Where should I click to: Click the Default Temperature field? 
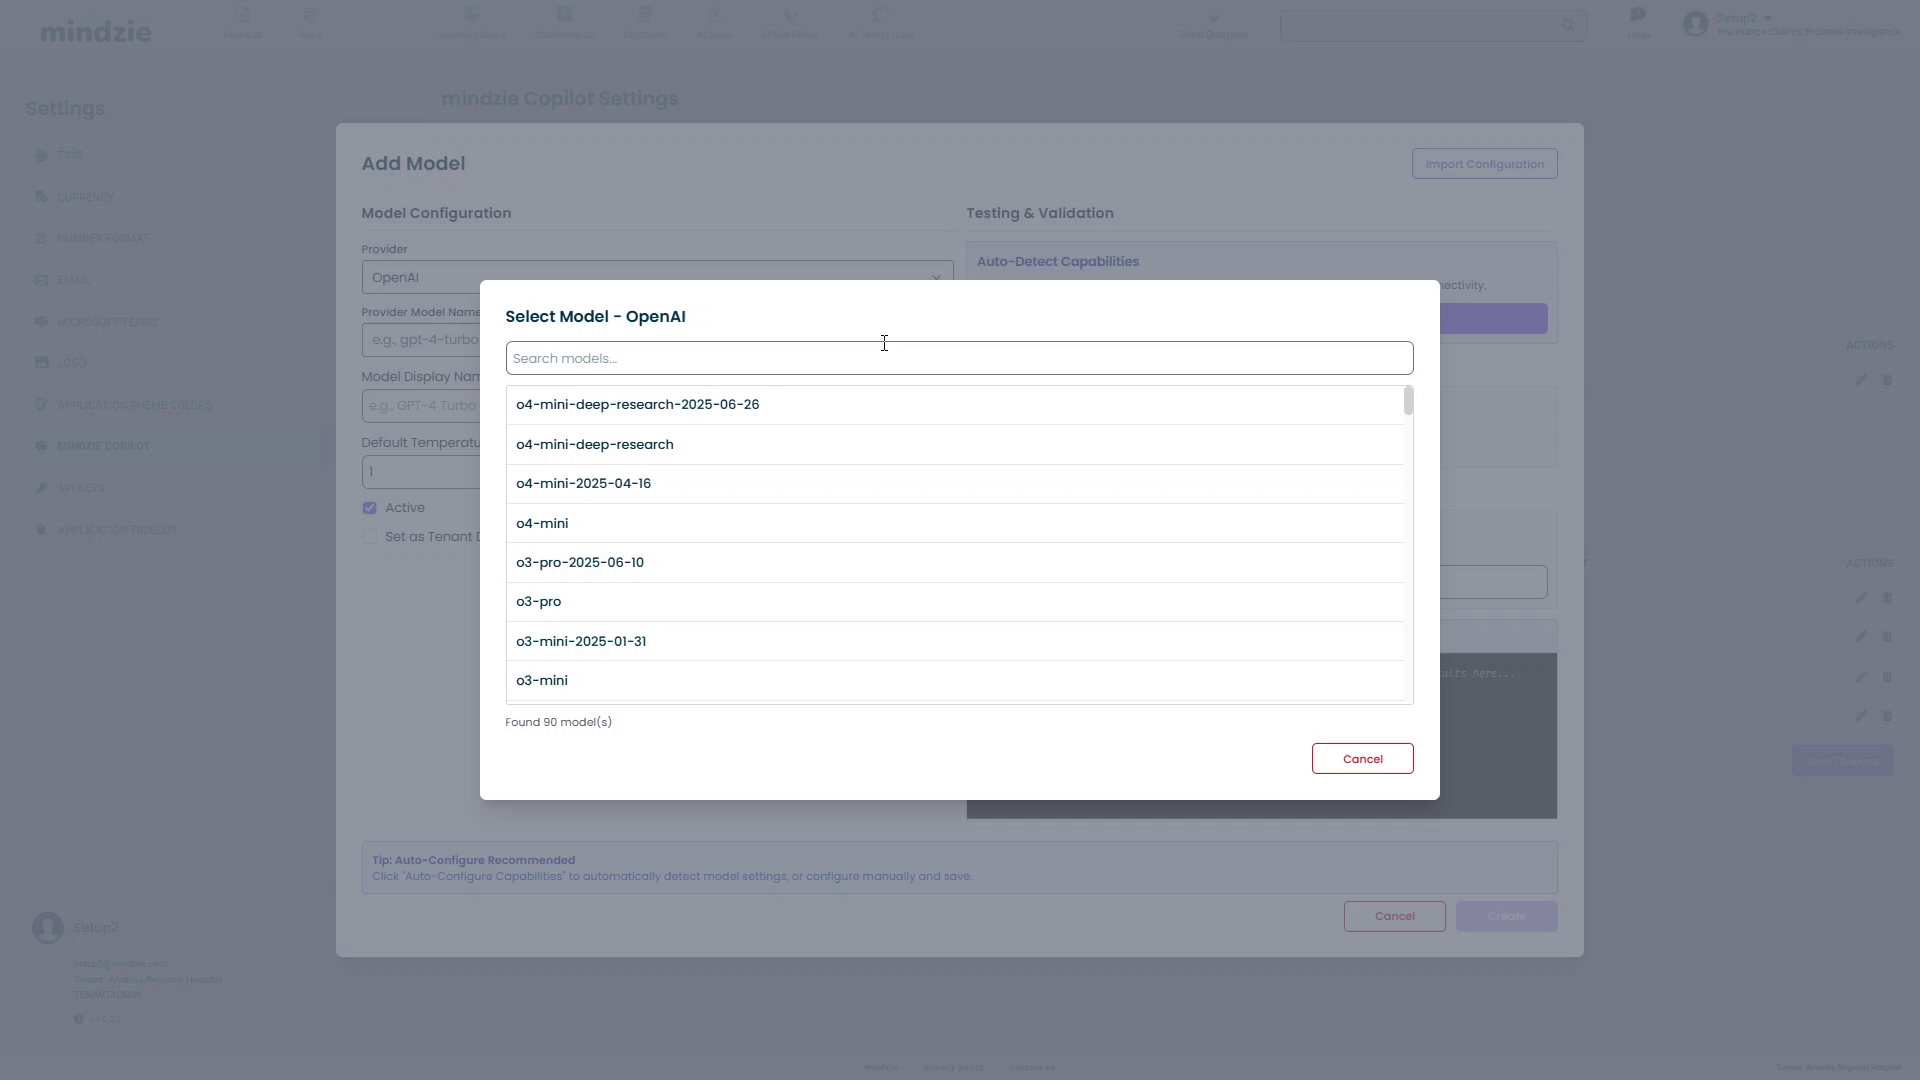(x=421, y=472)
